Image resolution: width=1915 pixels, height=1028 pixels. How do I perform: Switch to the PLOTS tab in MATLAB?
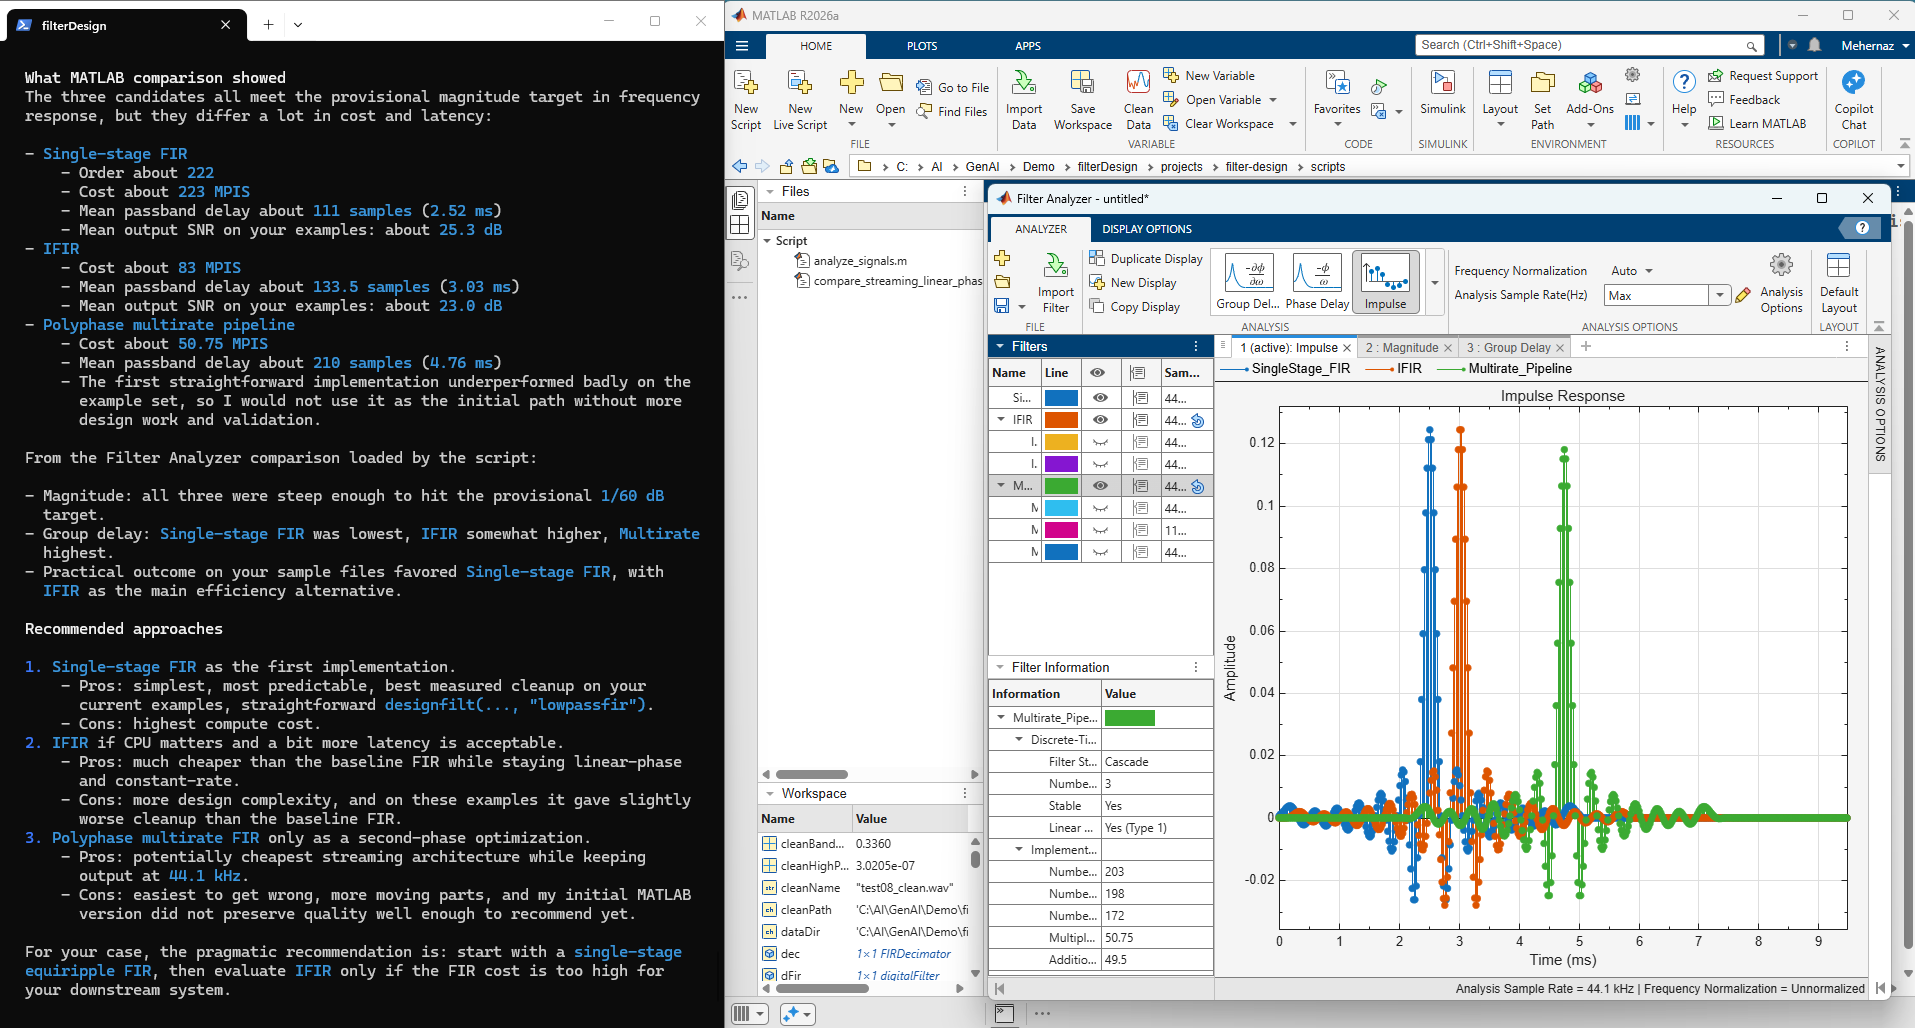coord(921,46)
